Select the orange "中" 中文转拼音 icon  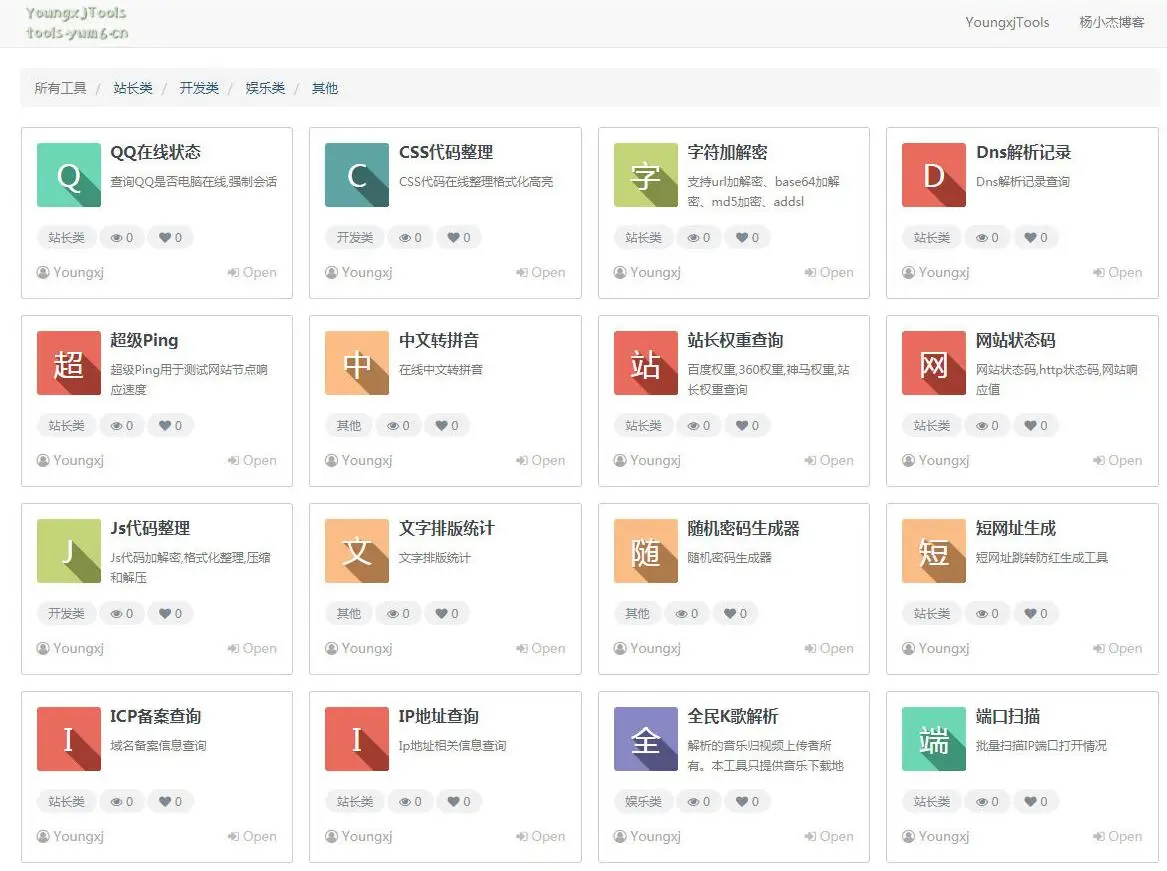click(357, 363)
